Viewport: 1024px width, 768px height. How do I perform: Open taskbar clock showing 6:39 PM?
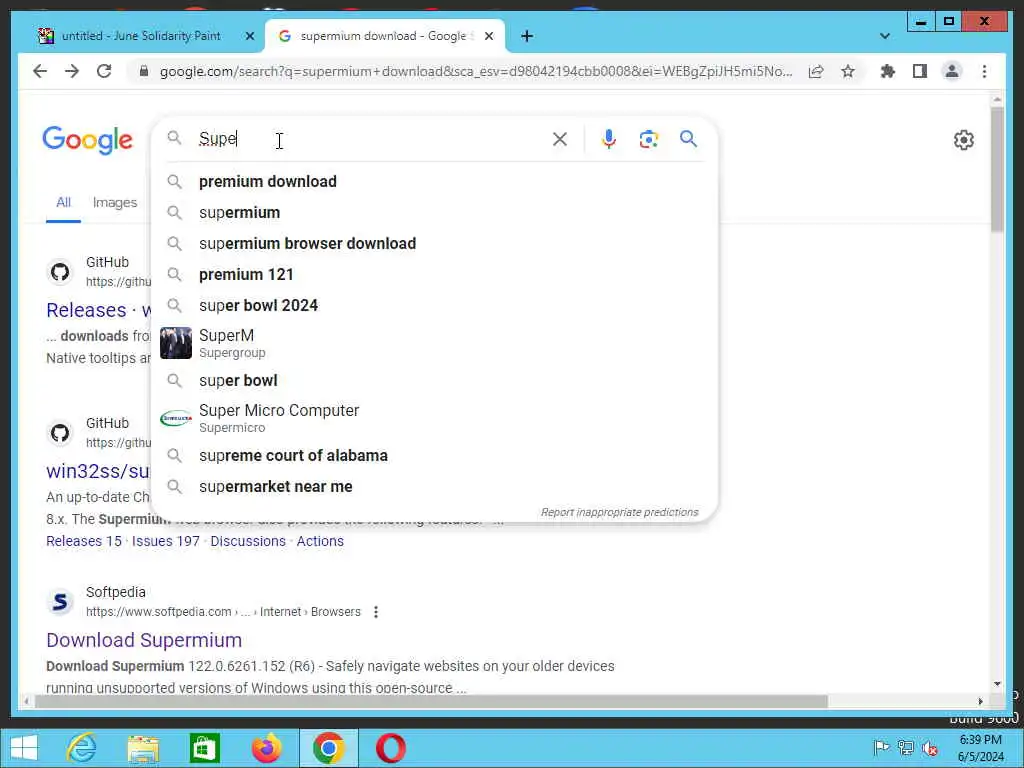[x=980, y=748]
